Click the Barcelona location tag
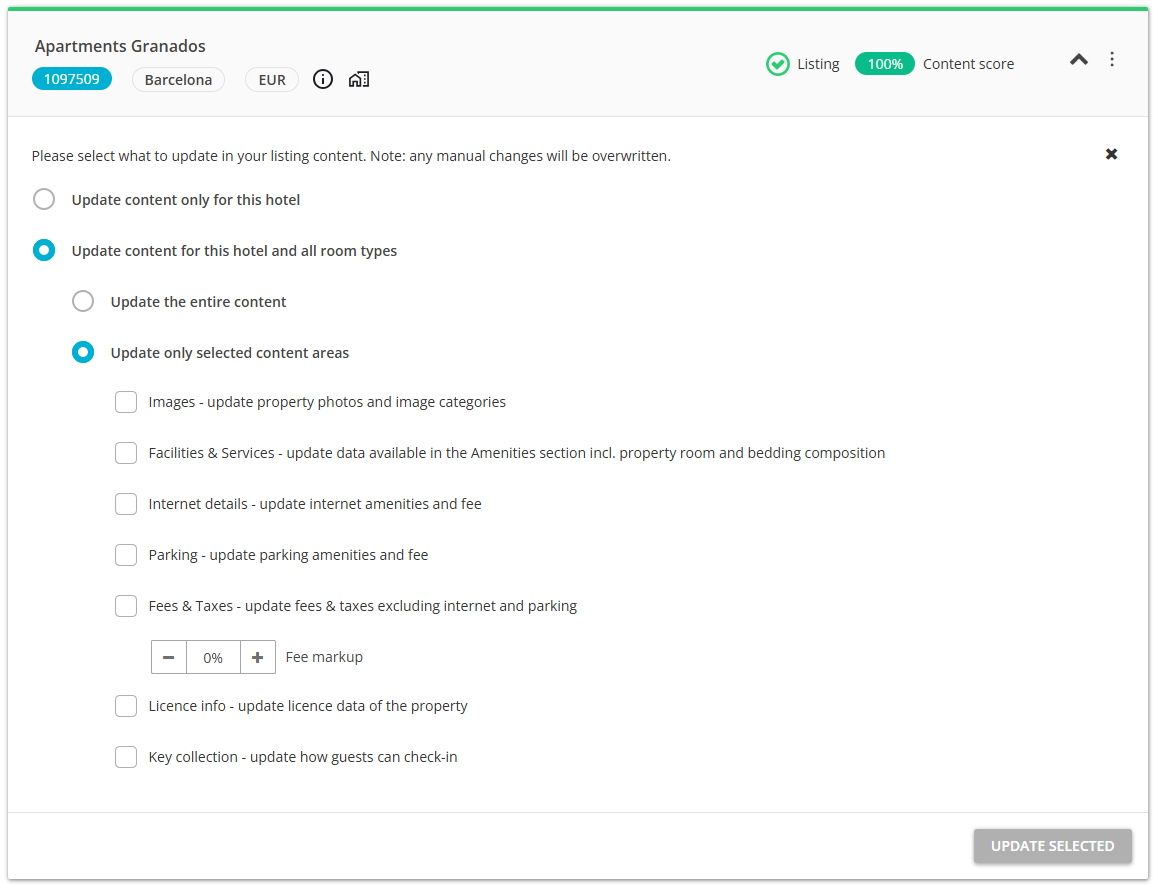 (x=178, y=79)
